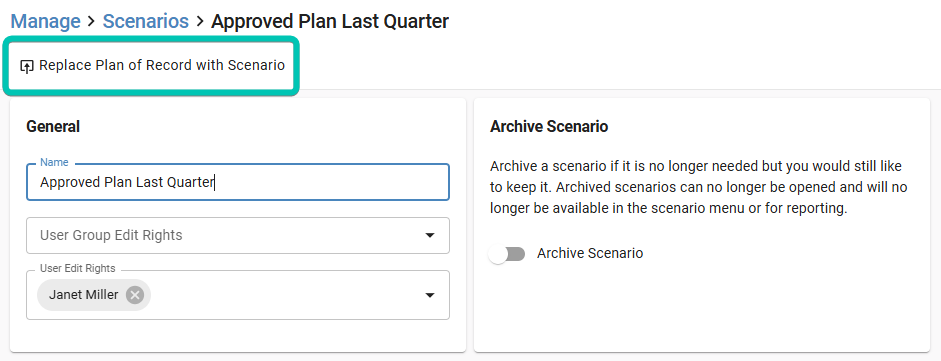Image resolution: width=941 pixels, height=361 pixels.
Task: Expand the User Edit Rights dropdown arrow
Action: click(x=430, y=295)
